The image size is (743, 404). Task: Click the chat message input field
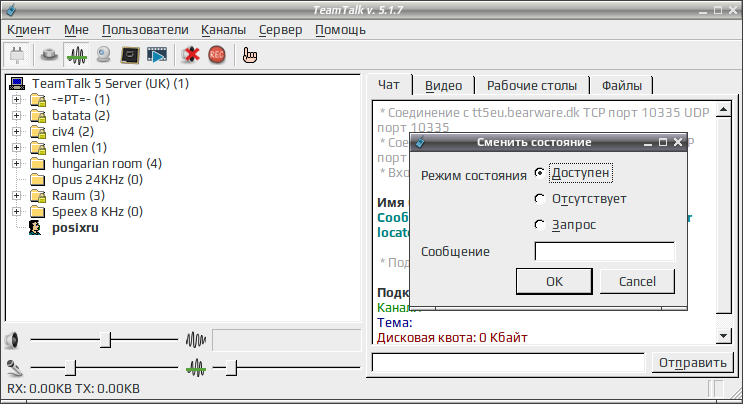pos(508,363)
